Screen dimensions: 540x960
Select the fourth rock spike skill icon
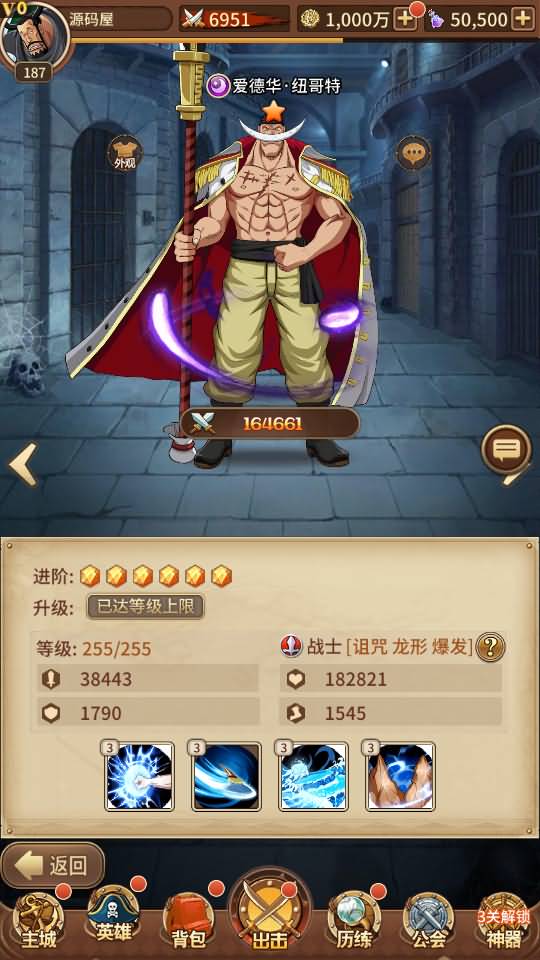tap(400, 777)
